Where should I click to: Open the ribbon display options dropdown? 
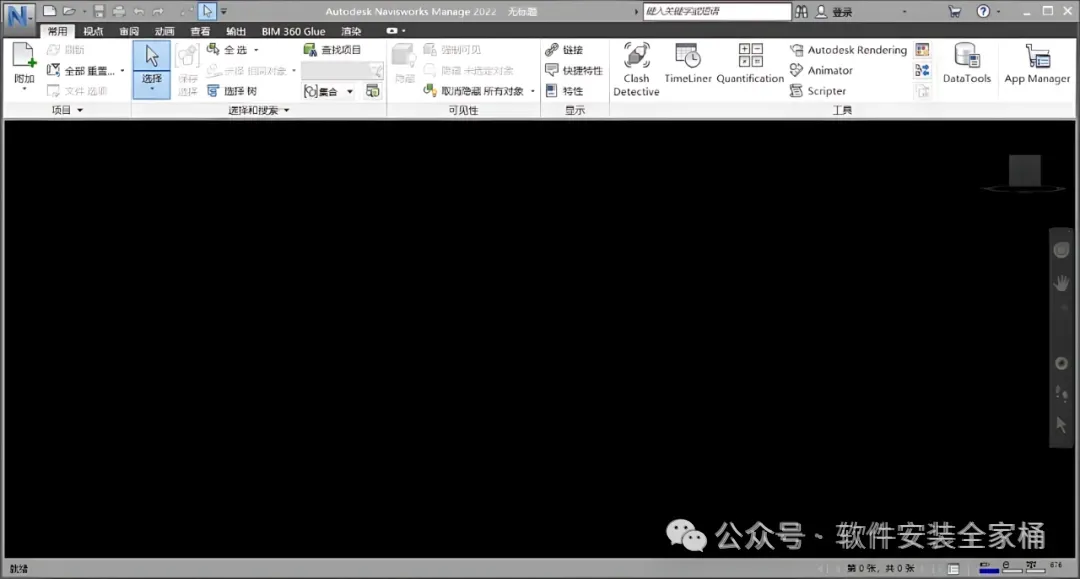395,31
